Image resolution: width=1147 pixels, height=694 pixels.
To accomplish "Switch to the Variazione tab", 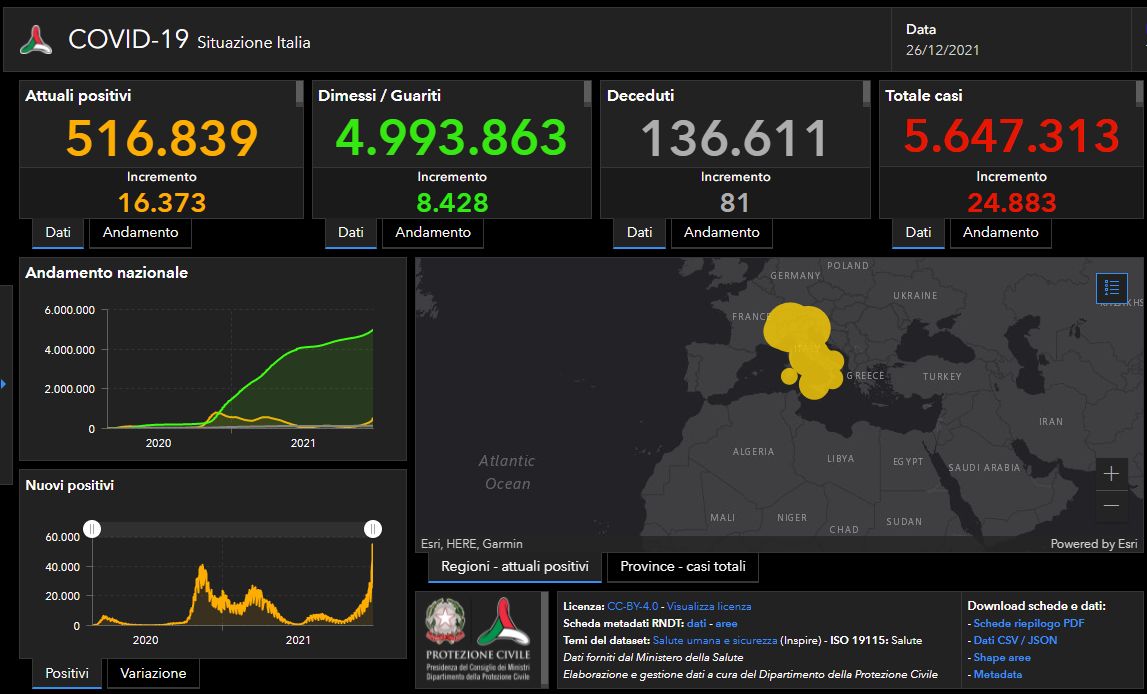I will click(153, 673).
